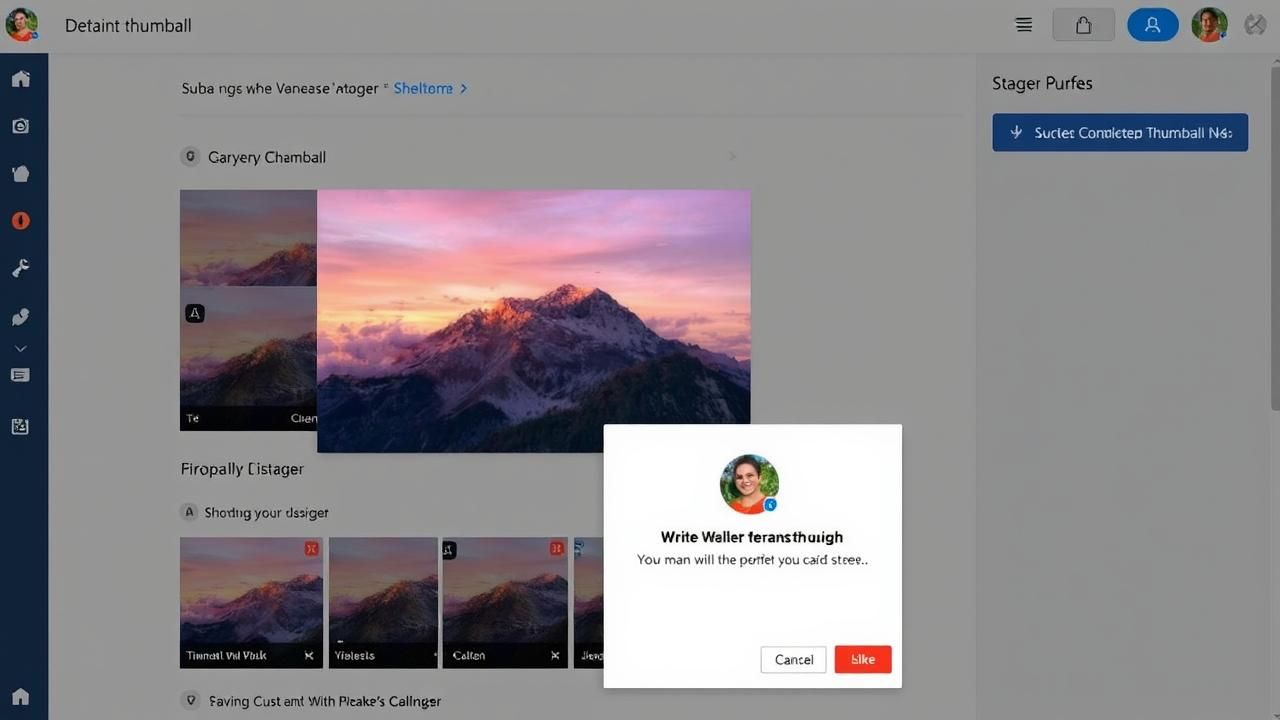The image size is (1280, 720).
Task: Open the wrench tools icon in sidebar
Action: [x=21, y=268]
